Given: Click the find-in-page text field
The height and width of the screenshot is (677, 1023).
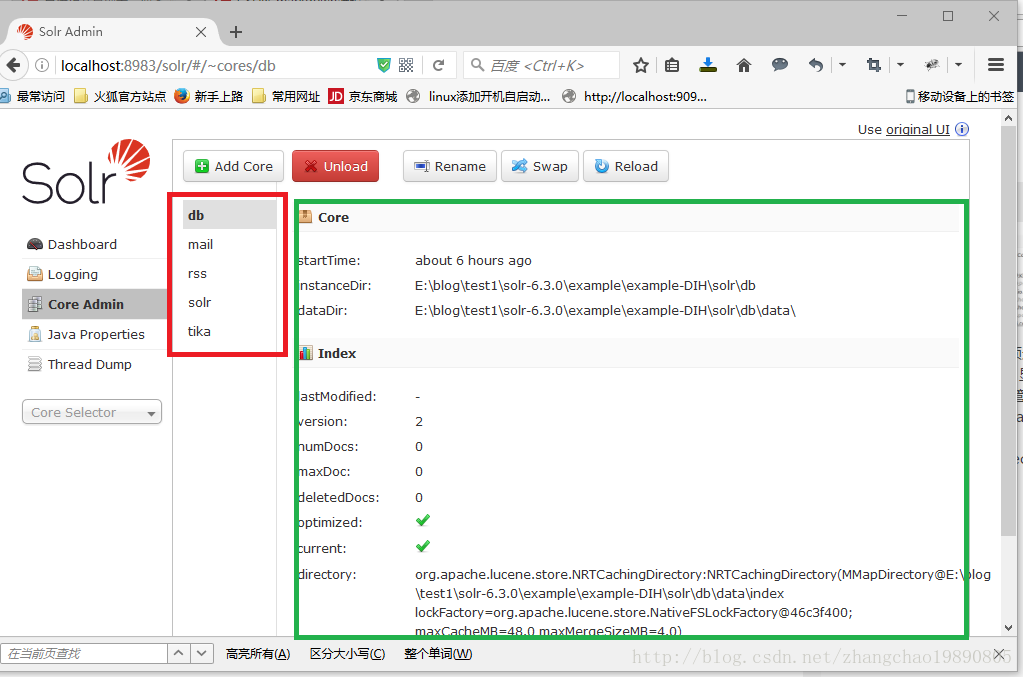Looking at the screenshot, I should click(x=84, y=654).
